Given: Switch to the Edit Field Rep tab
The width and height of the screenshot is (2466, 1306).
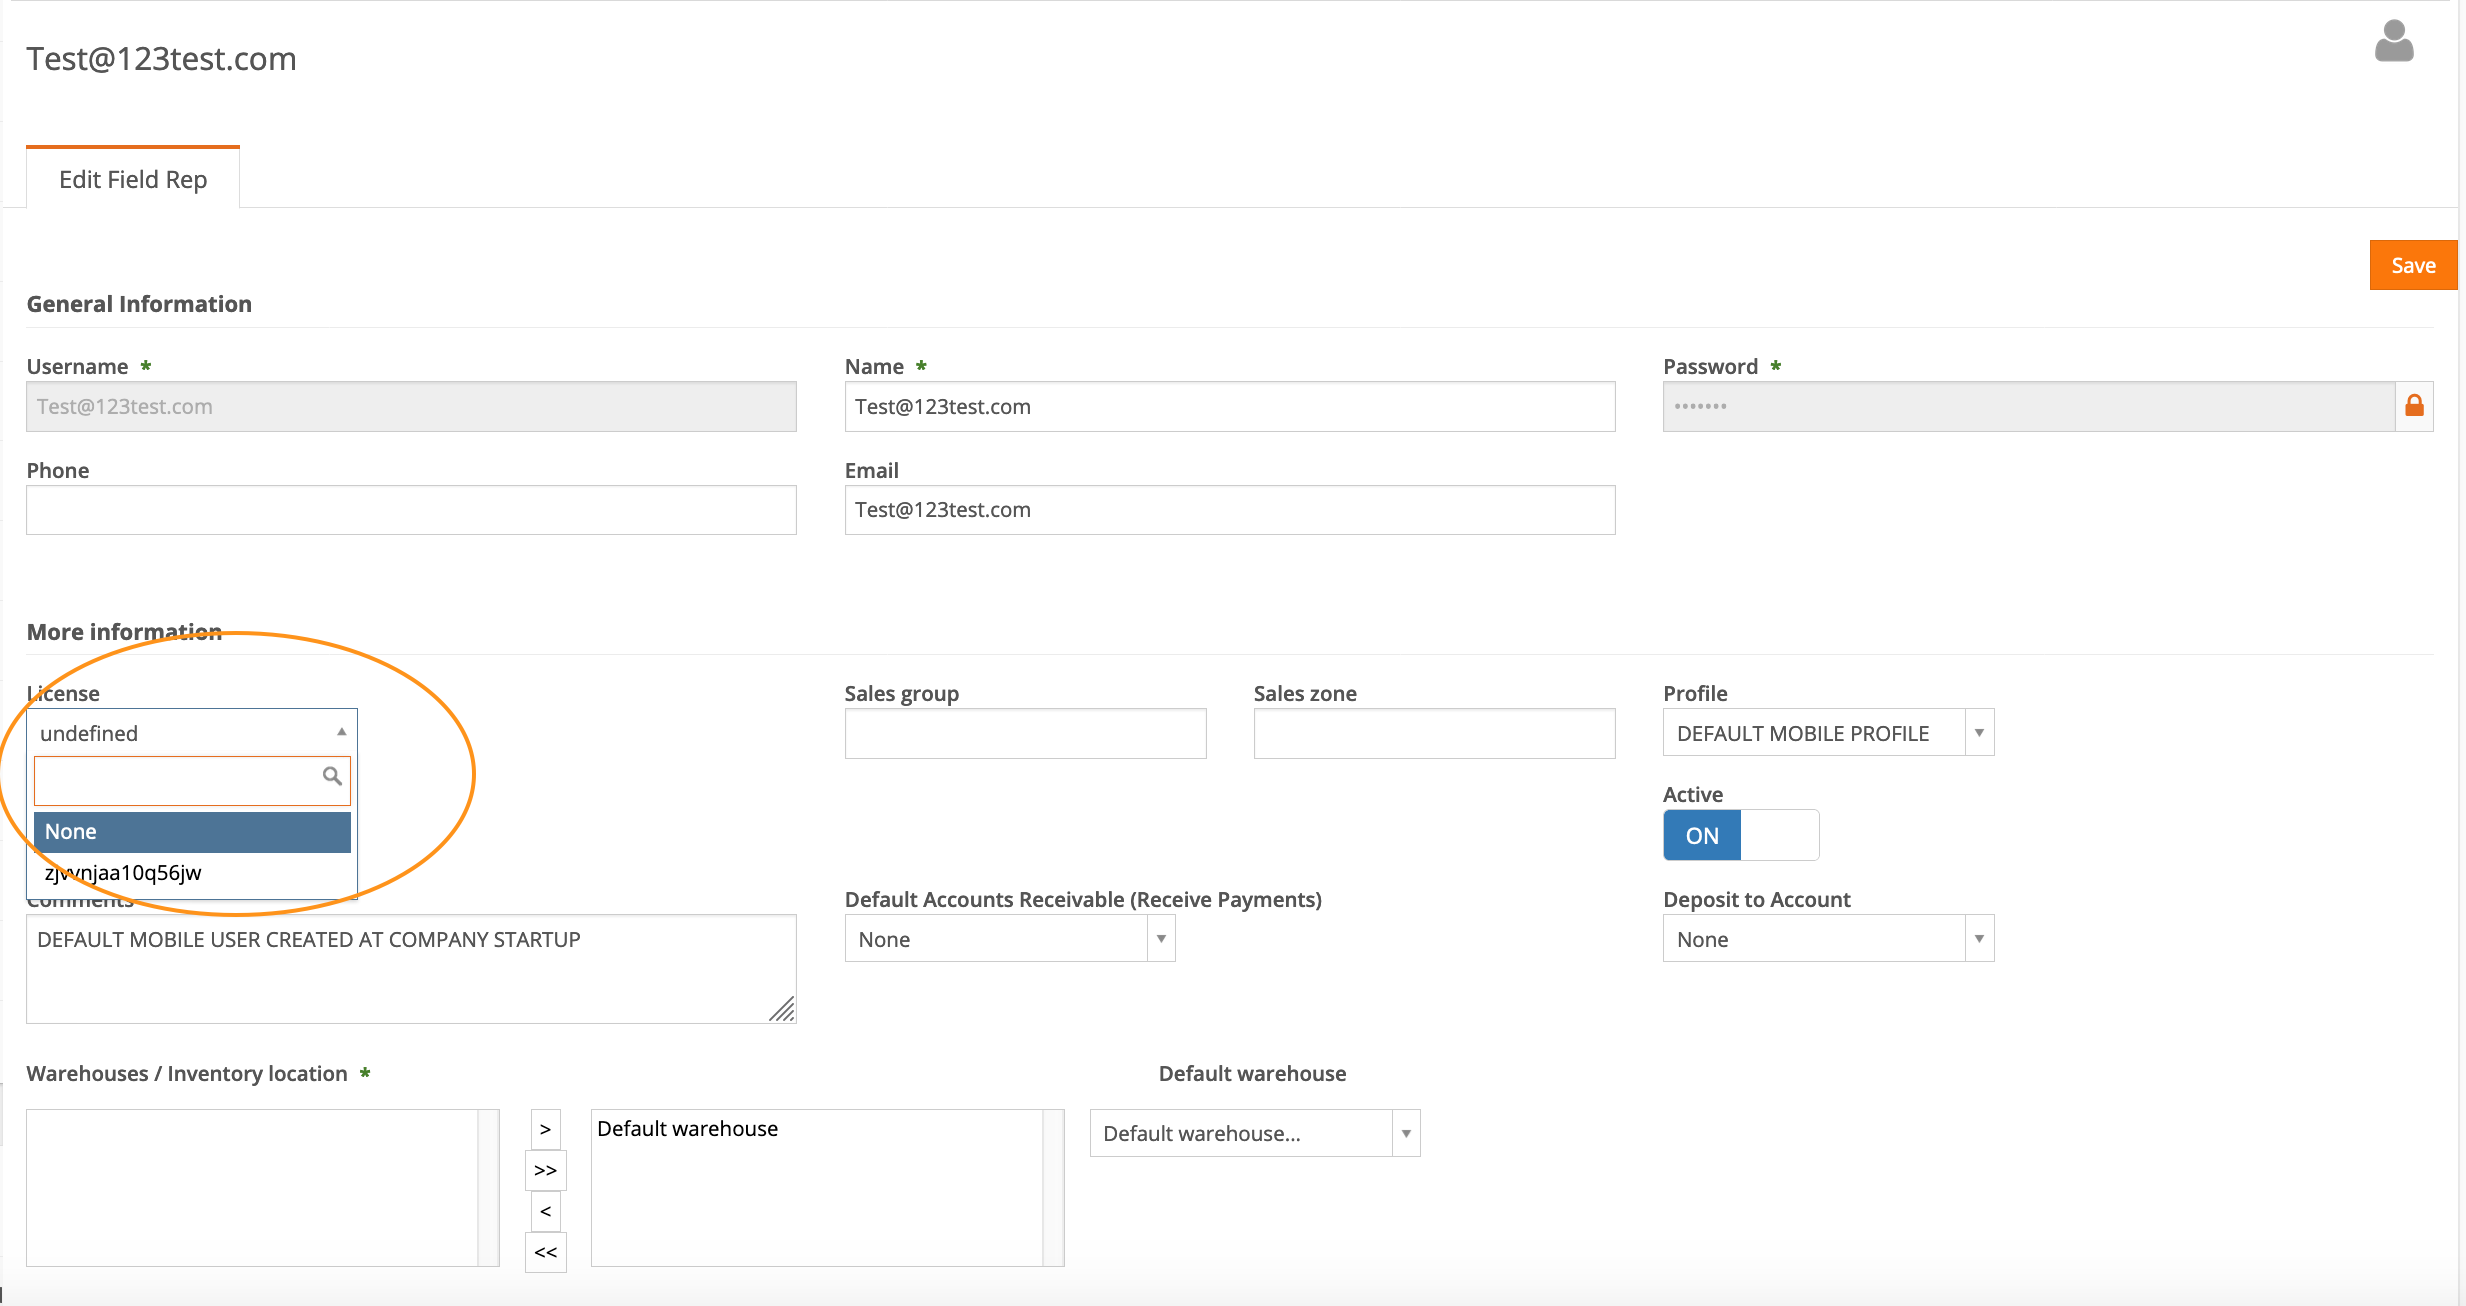Looking at the screenshot, I should click(133, 179).
